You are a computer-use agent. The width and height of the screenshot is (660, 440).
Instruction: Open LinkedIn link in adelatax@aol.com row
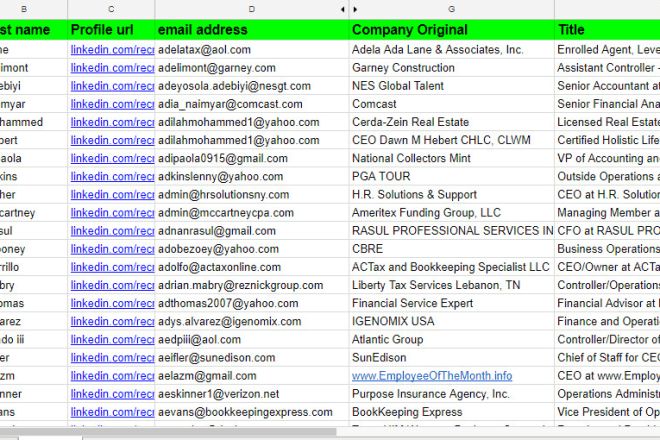click(x=112, y=50)
